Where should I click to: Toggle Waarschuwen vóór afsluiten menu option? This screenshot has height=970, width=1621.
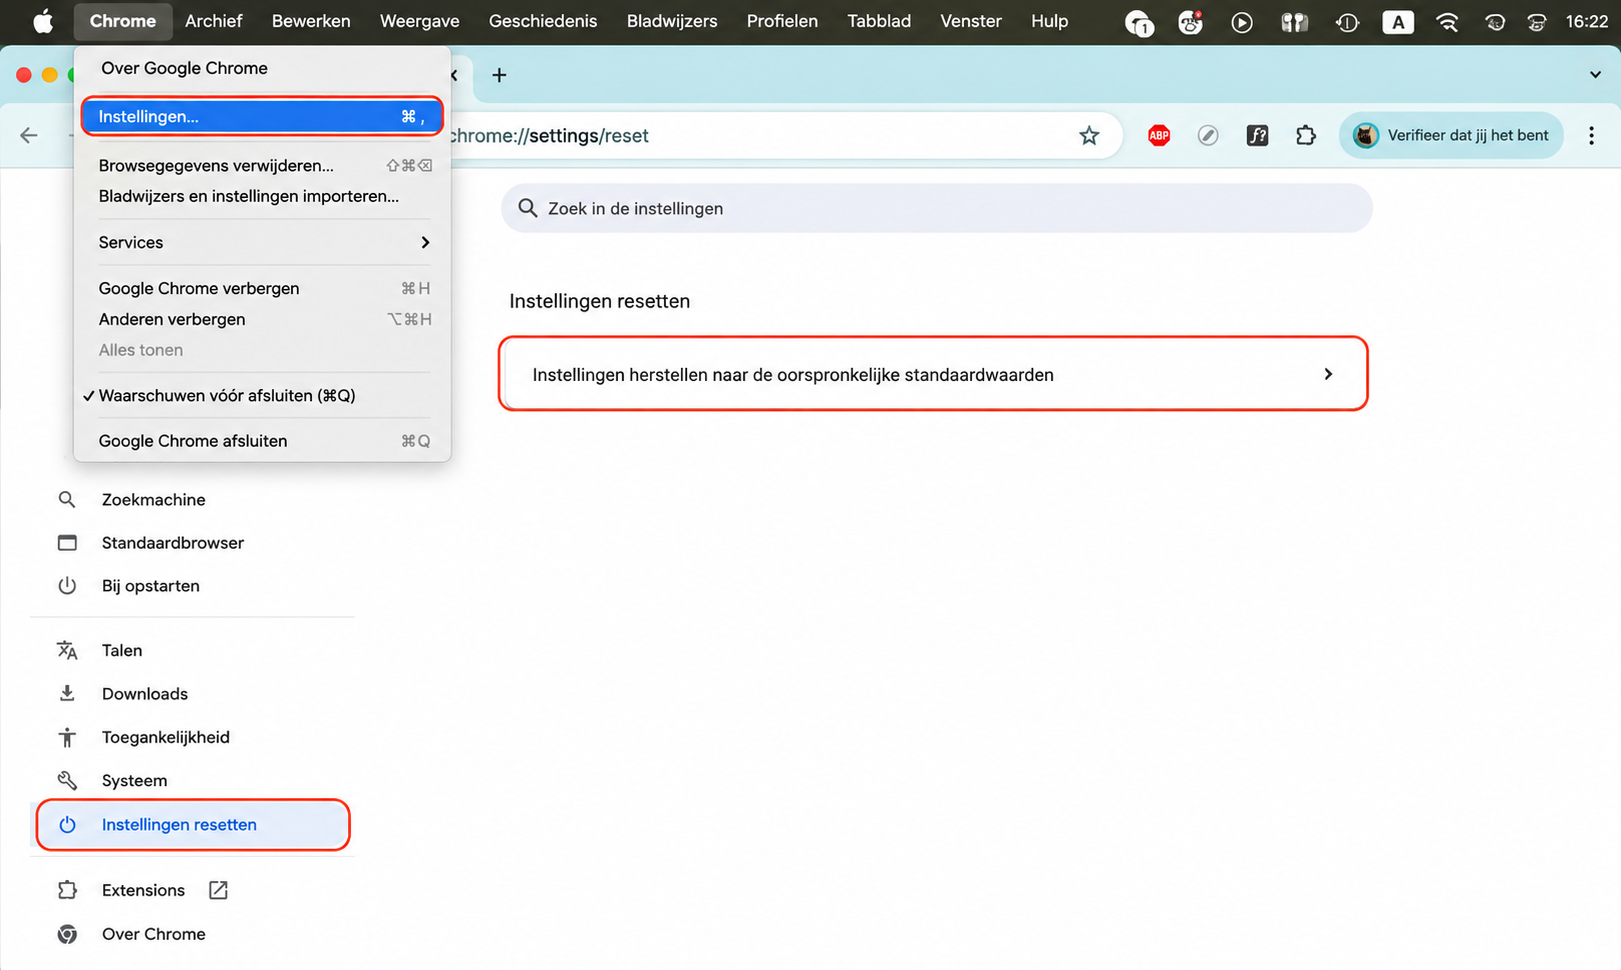pos(262,395)
